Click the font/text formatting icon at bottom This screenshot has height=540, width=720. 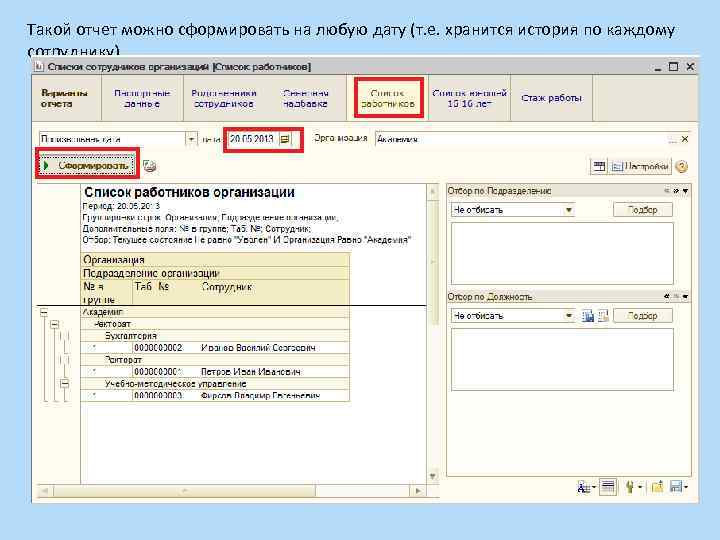point(583,487)
